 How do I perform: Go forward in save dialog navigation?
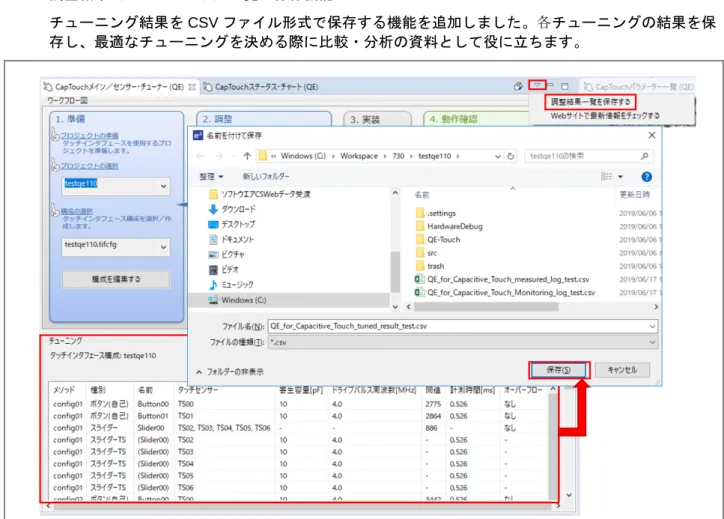click(219, 156)
